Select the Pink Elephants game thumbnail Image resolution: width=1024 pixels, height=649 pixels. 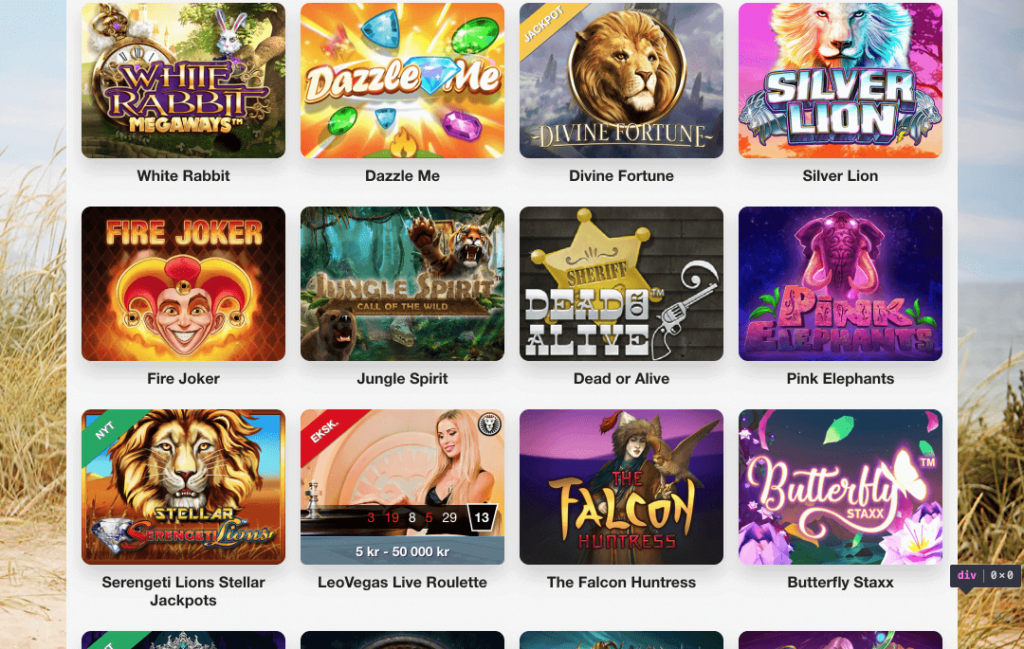[840, 284]
